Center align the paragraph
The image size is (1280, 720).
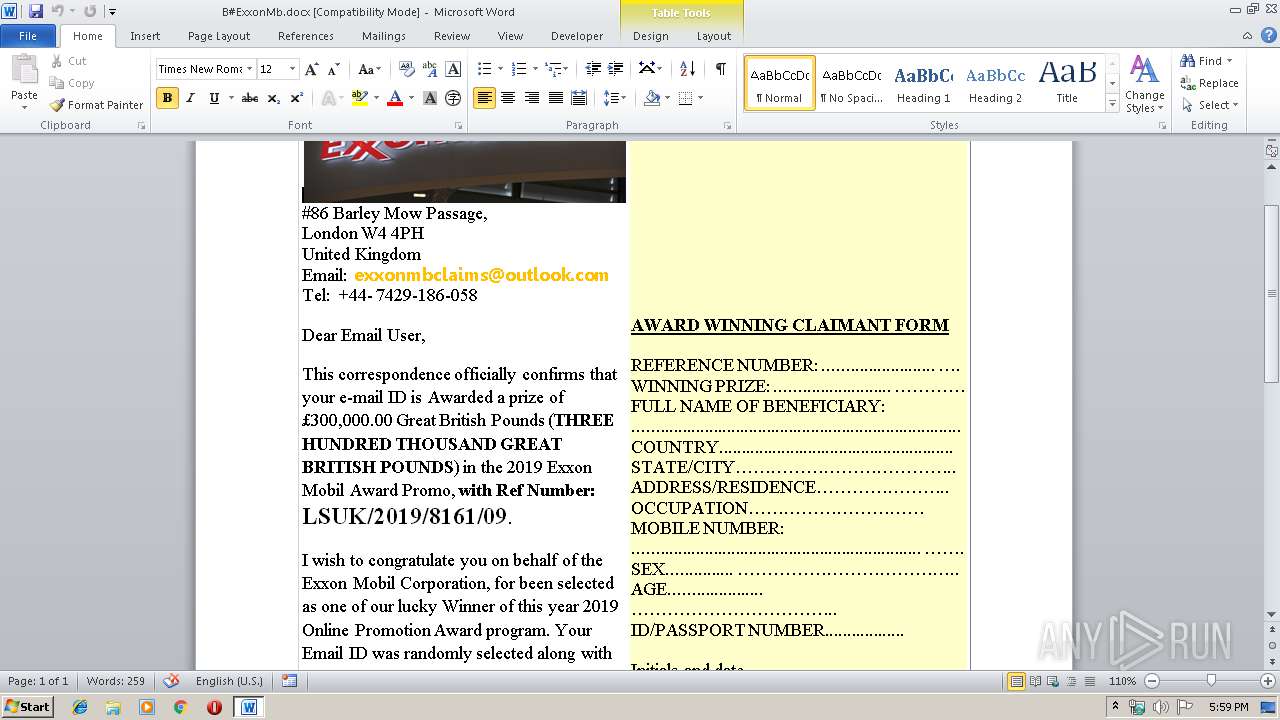coord(508,98)
